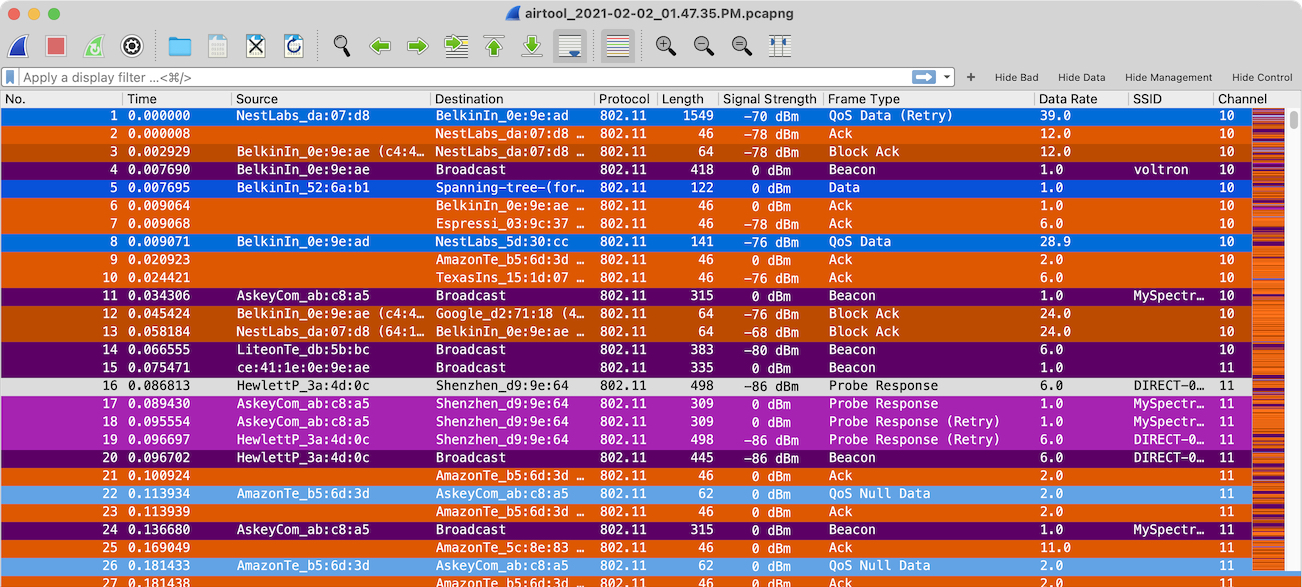
Task: Select the voltron SSID cell in packet 4
Action: [x=1161, y=170]
